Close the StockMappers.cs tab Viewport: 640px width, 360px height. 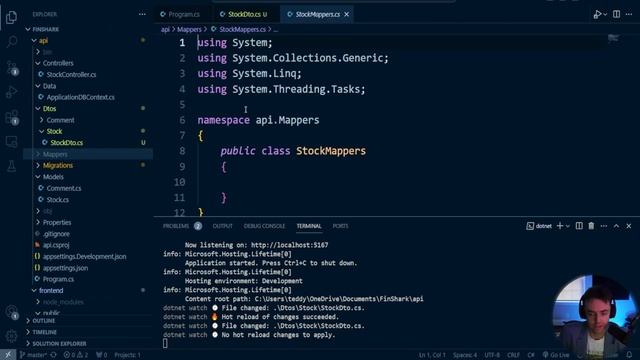click(x=347, y=14)
